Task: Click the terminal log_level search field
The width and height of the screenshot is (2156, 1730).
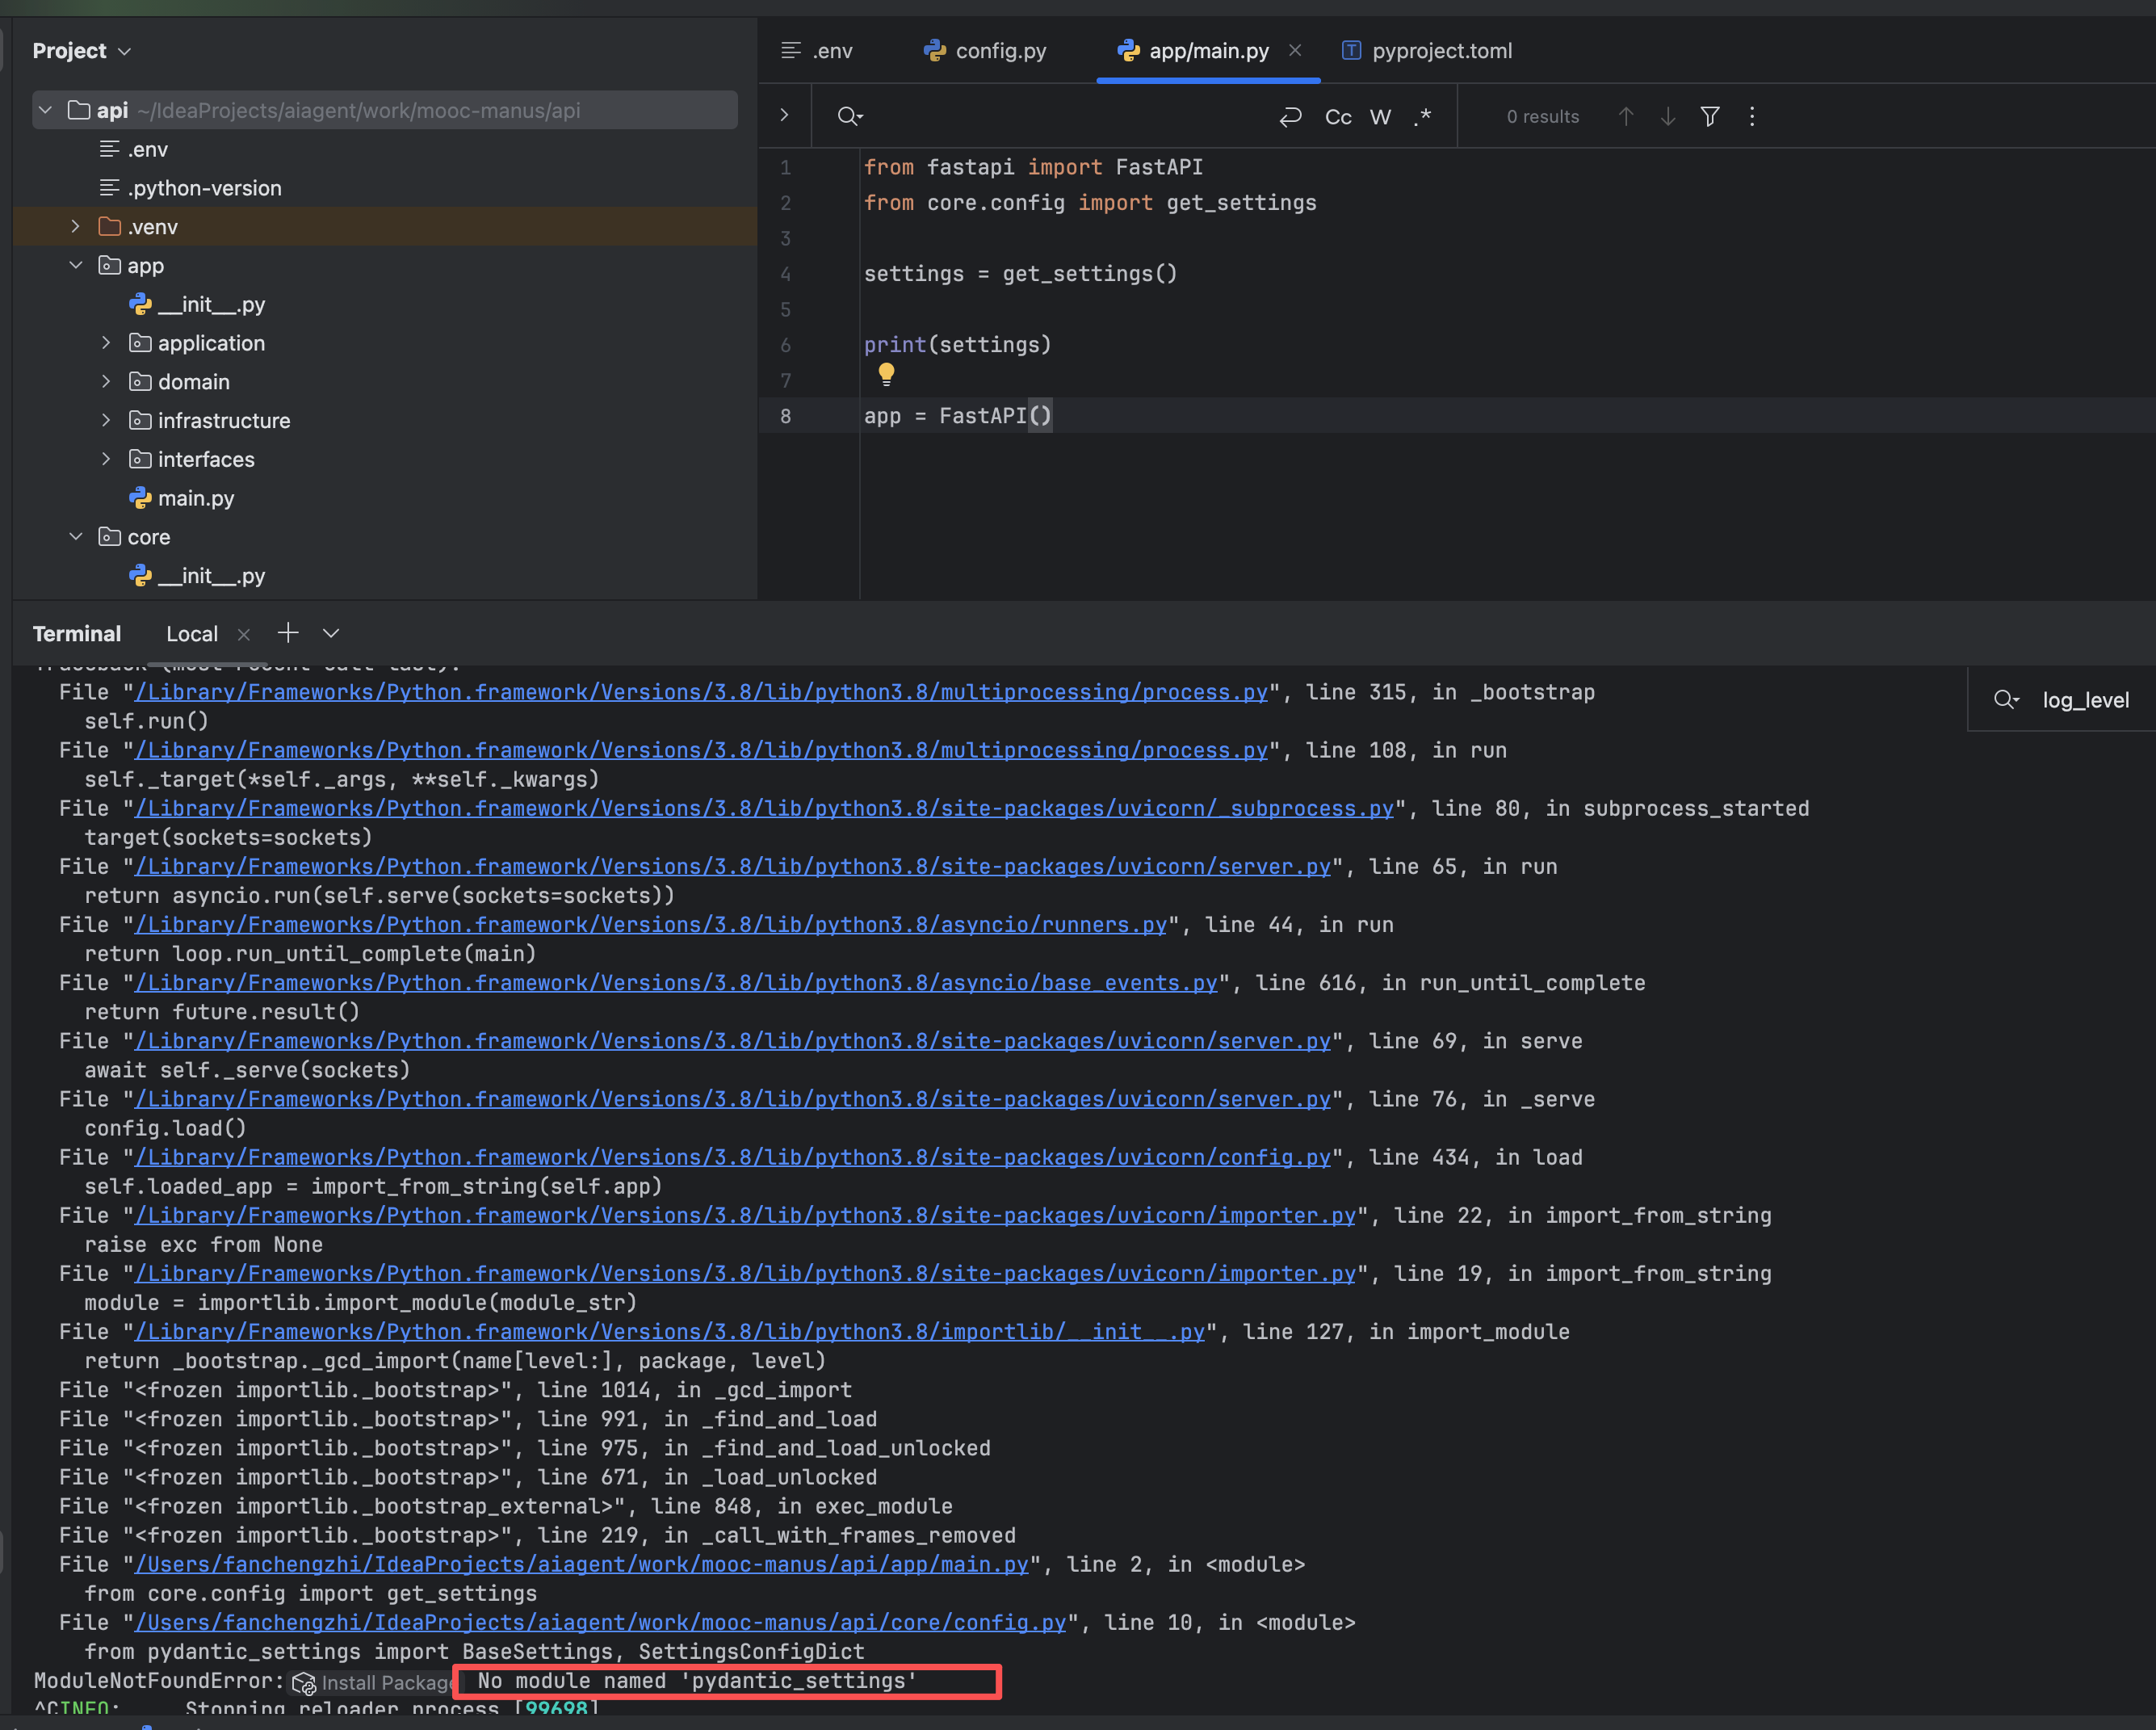Action: 2084,700
